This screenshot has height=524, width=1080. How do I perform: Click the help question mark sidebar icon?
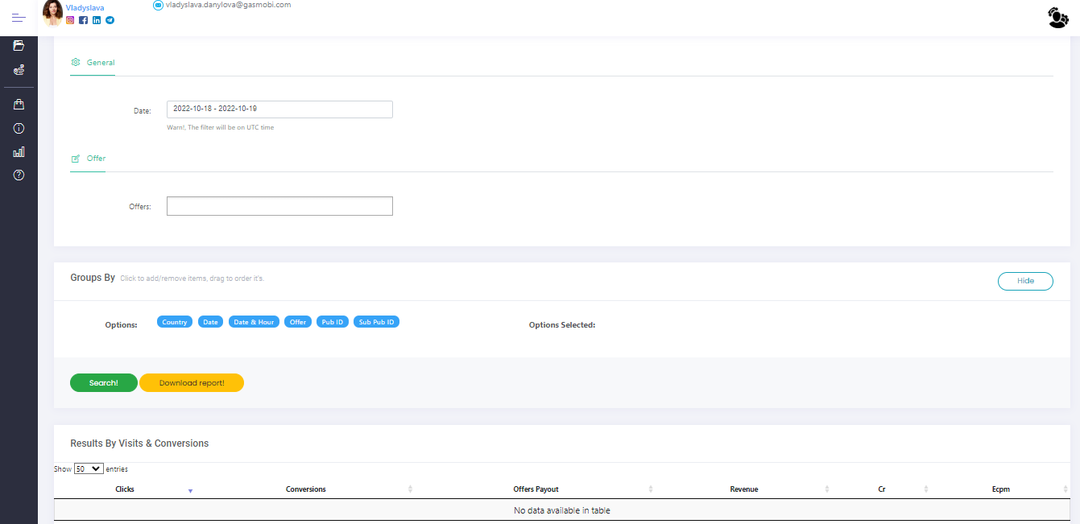point(18,175)
